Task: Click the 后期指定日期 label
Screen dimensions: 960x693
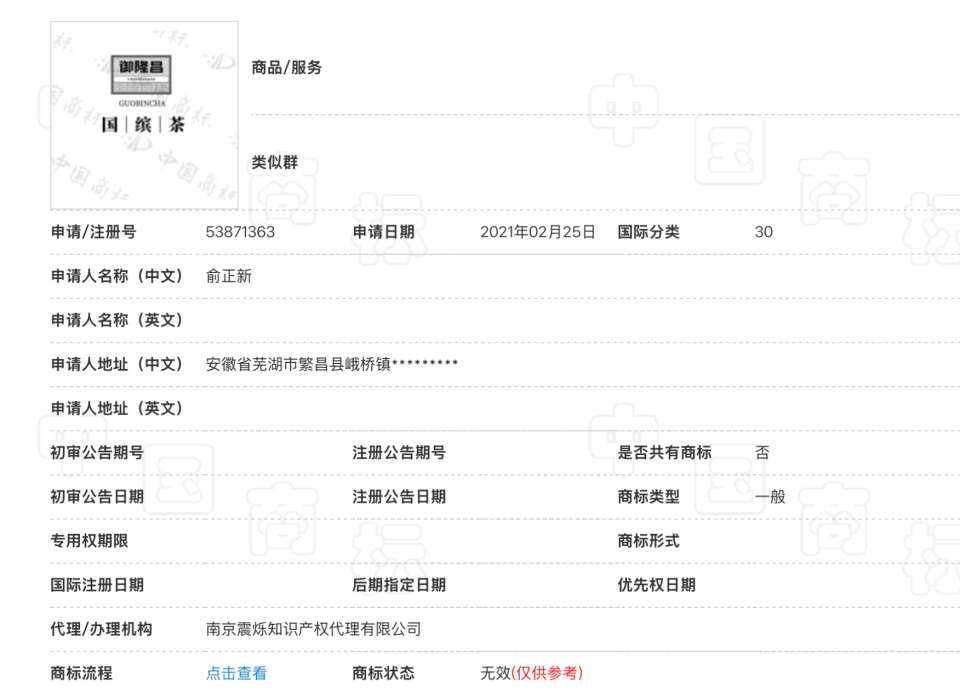Action: point(399,585)
